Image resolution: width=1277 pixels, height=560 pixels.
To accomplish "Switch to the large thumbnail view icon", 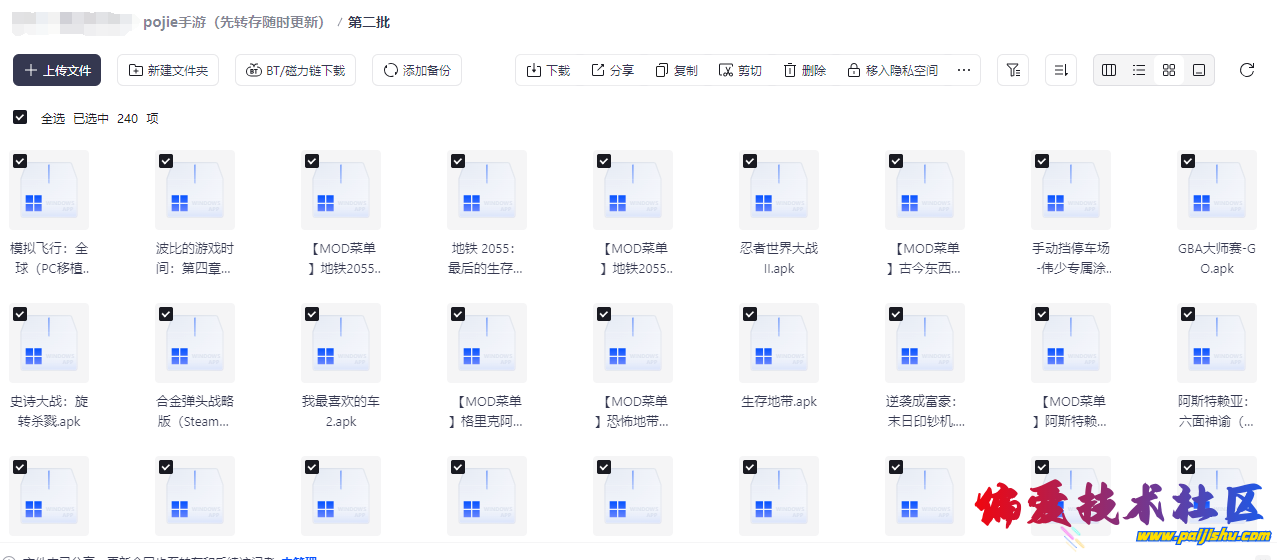I will pos(1199,70).
